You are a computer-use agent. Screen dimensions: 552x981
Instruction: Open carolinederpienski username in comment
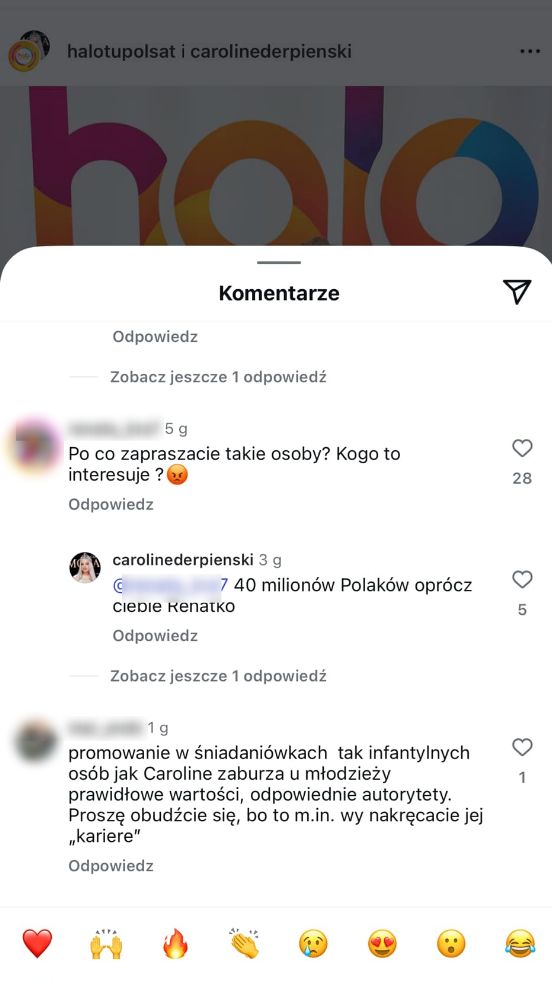[183, 559]
